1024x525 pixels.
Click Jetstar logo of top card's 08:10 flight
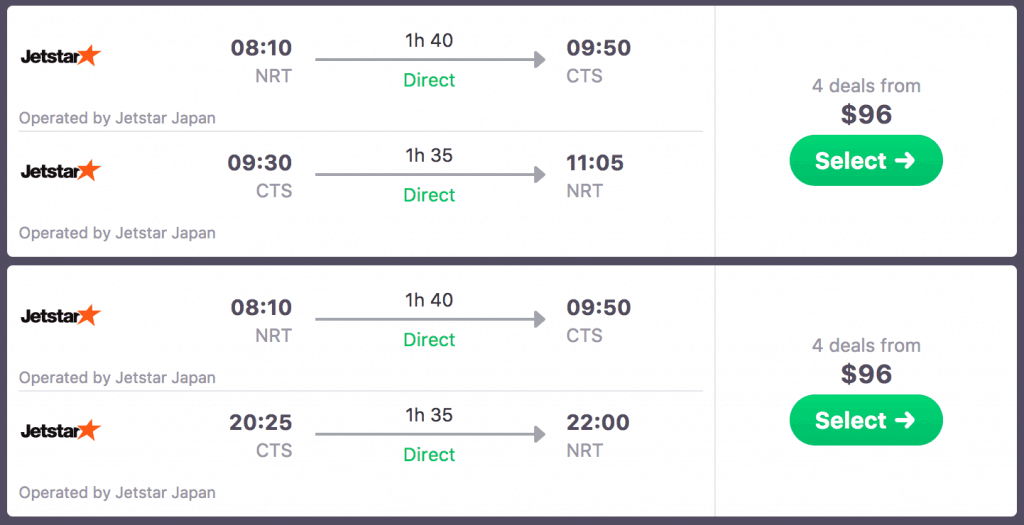61,56
